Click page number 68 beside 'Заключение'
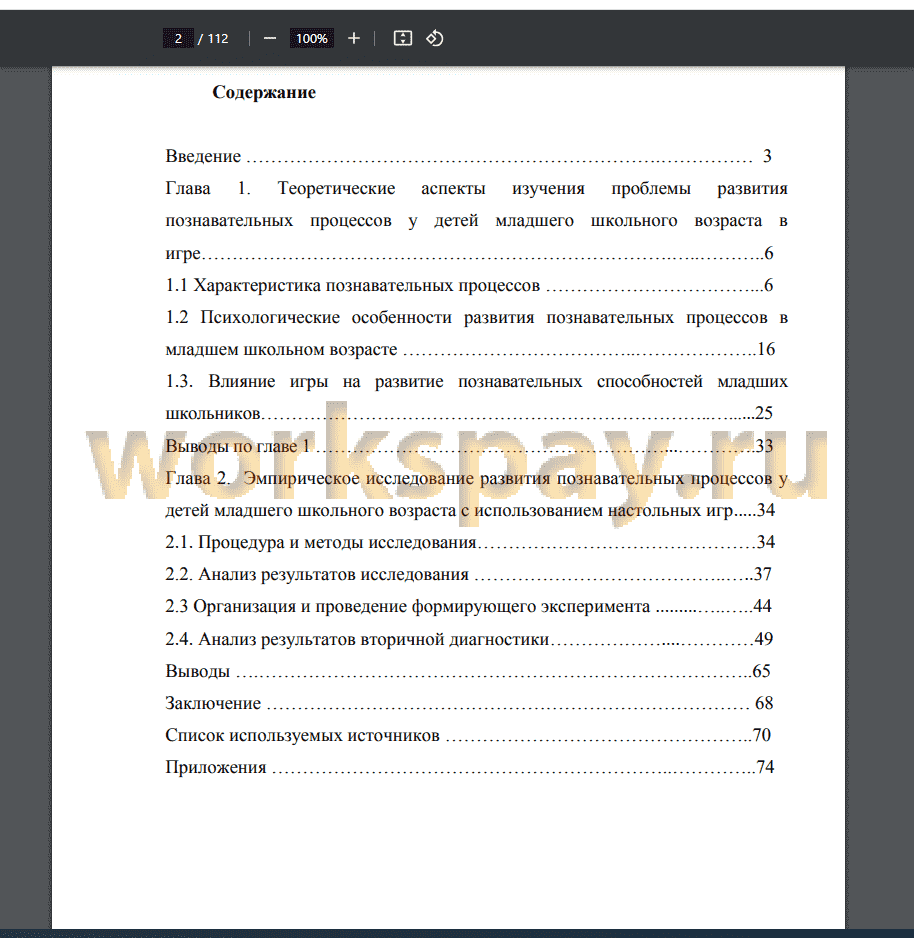 764,703
